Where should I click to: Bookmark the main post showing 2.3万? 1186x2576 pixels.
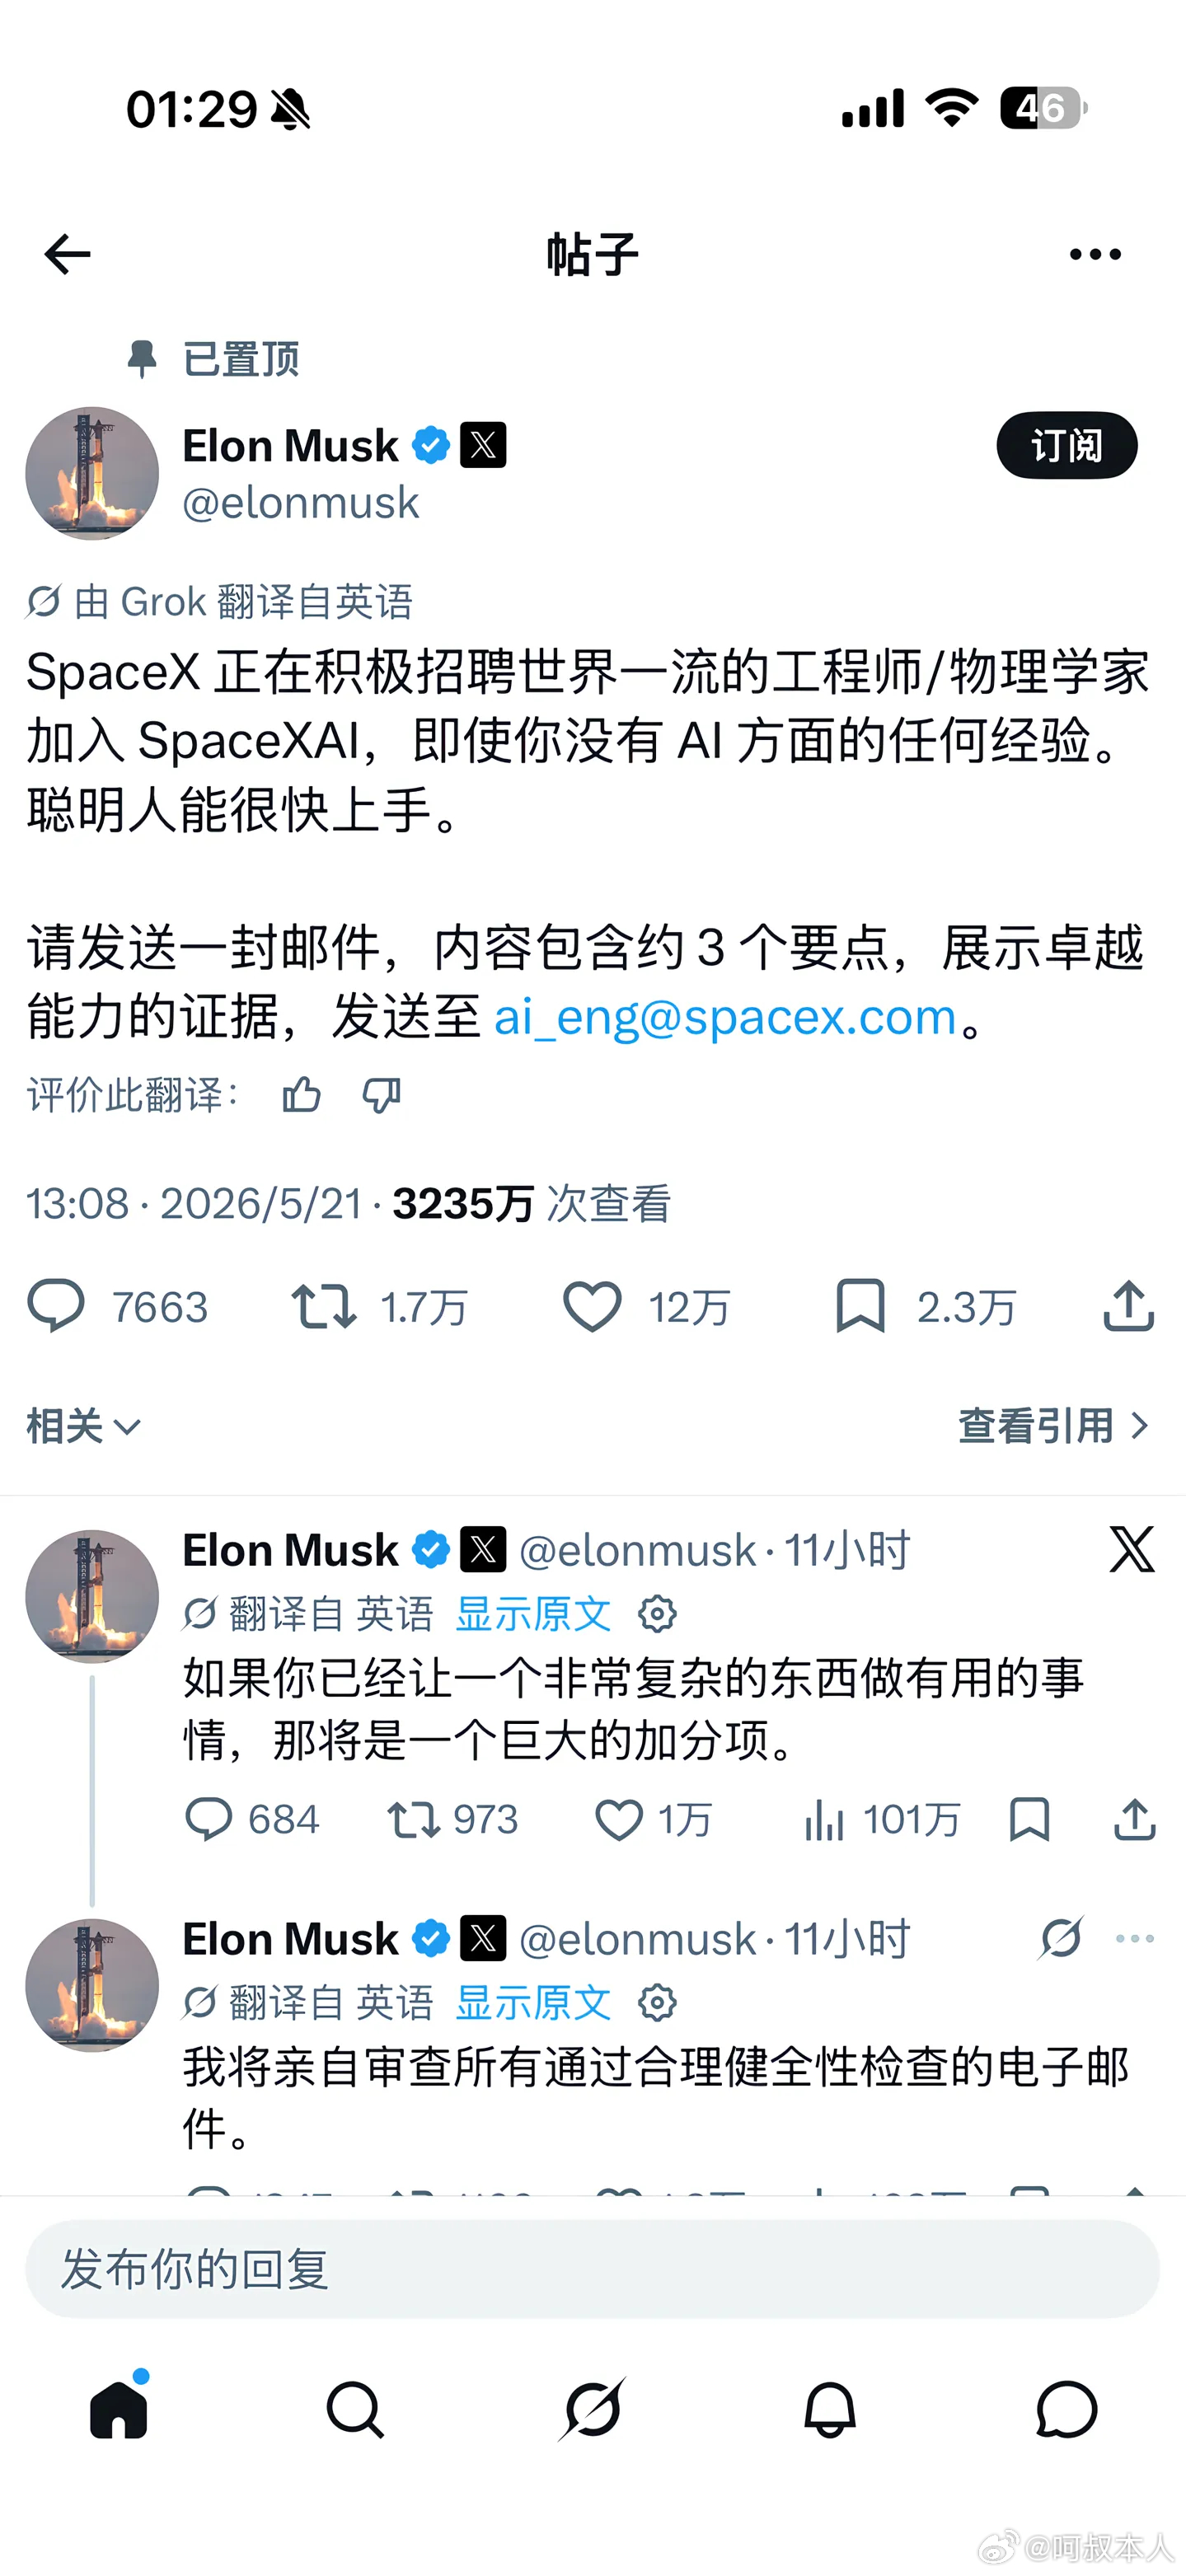click(860, 1306)
